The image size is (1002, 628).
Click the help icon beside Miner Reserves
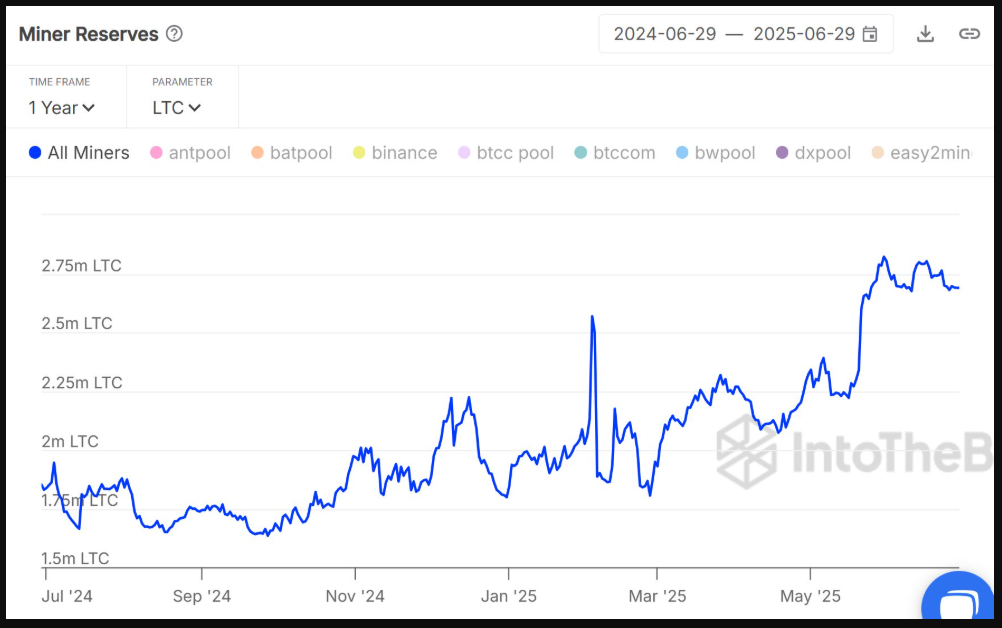pos(174,34)
